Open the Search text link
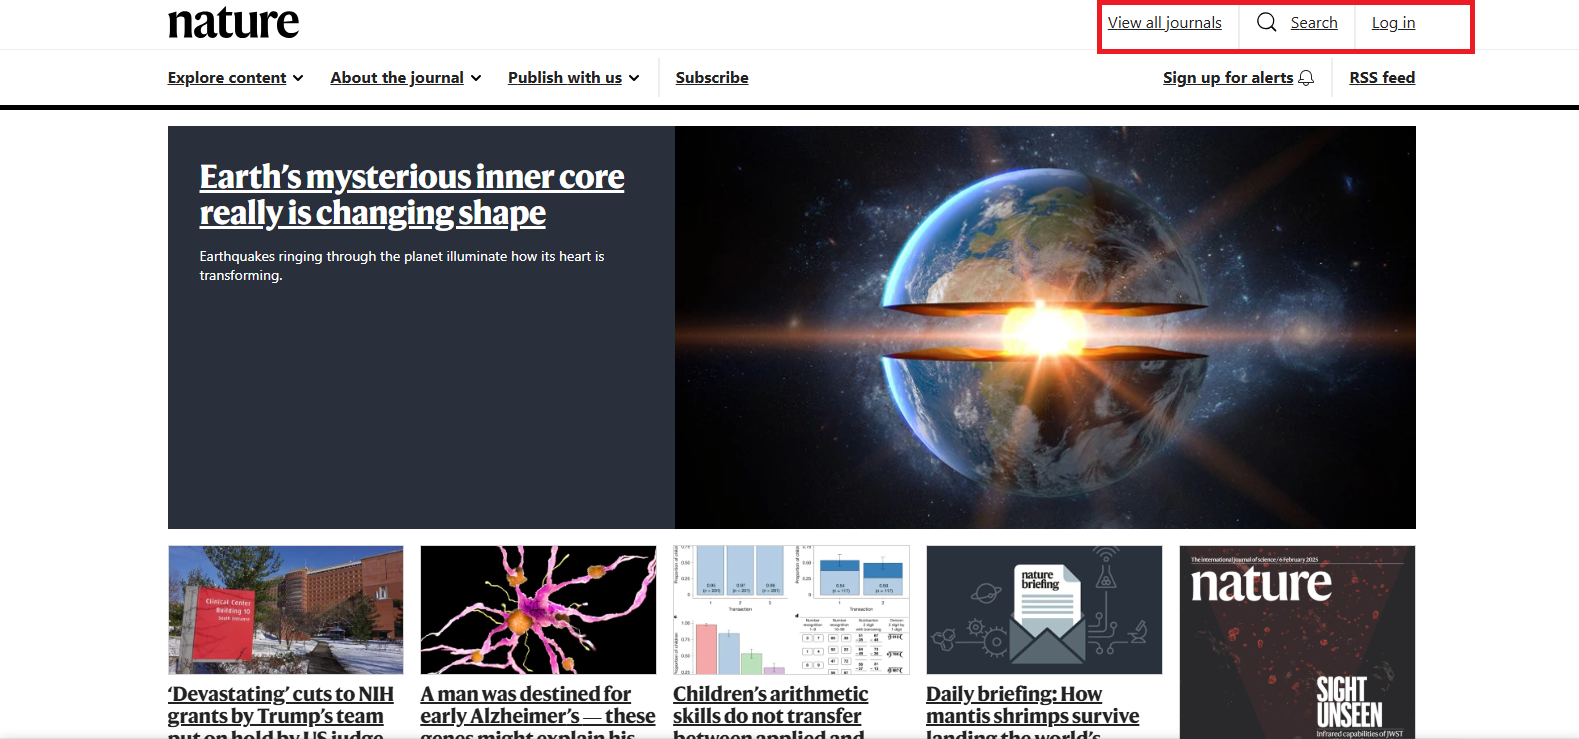The image size is (1579, 739). click(x=1313, y=23)
